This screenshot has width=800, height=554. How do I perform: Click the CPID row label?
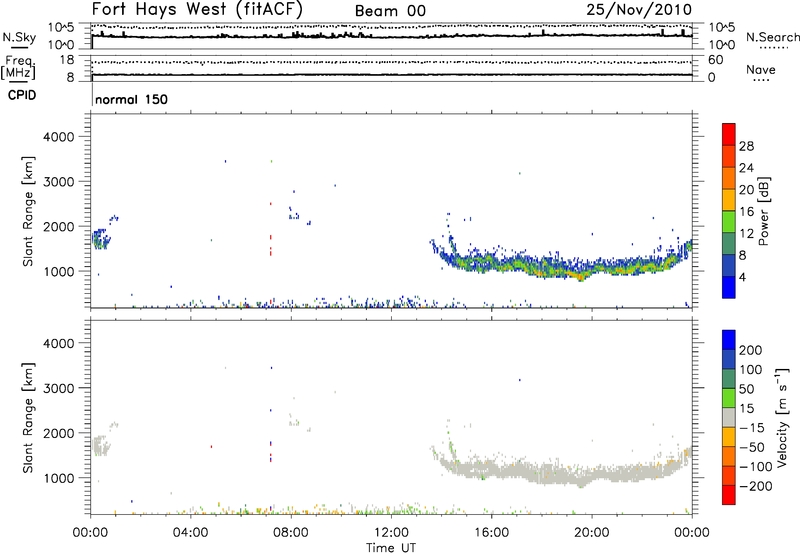(22, 95)
